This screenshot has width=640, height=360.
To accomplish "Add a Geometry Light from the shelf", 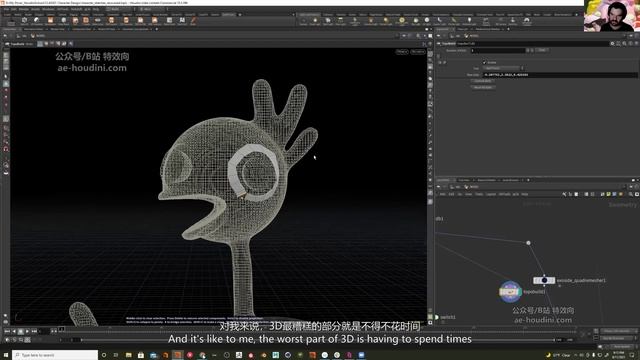I will pyautogui.click(x=355, y=20).
